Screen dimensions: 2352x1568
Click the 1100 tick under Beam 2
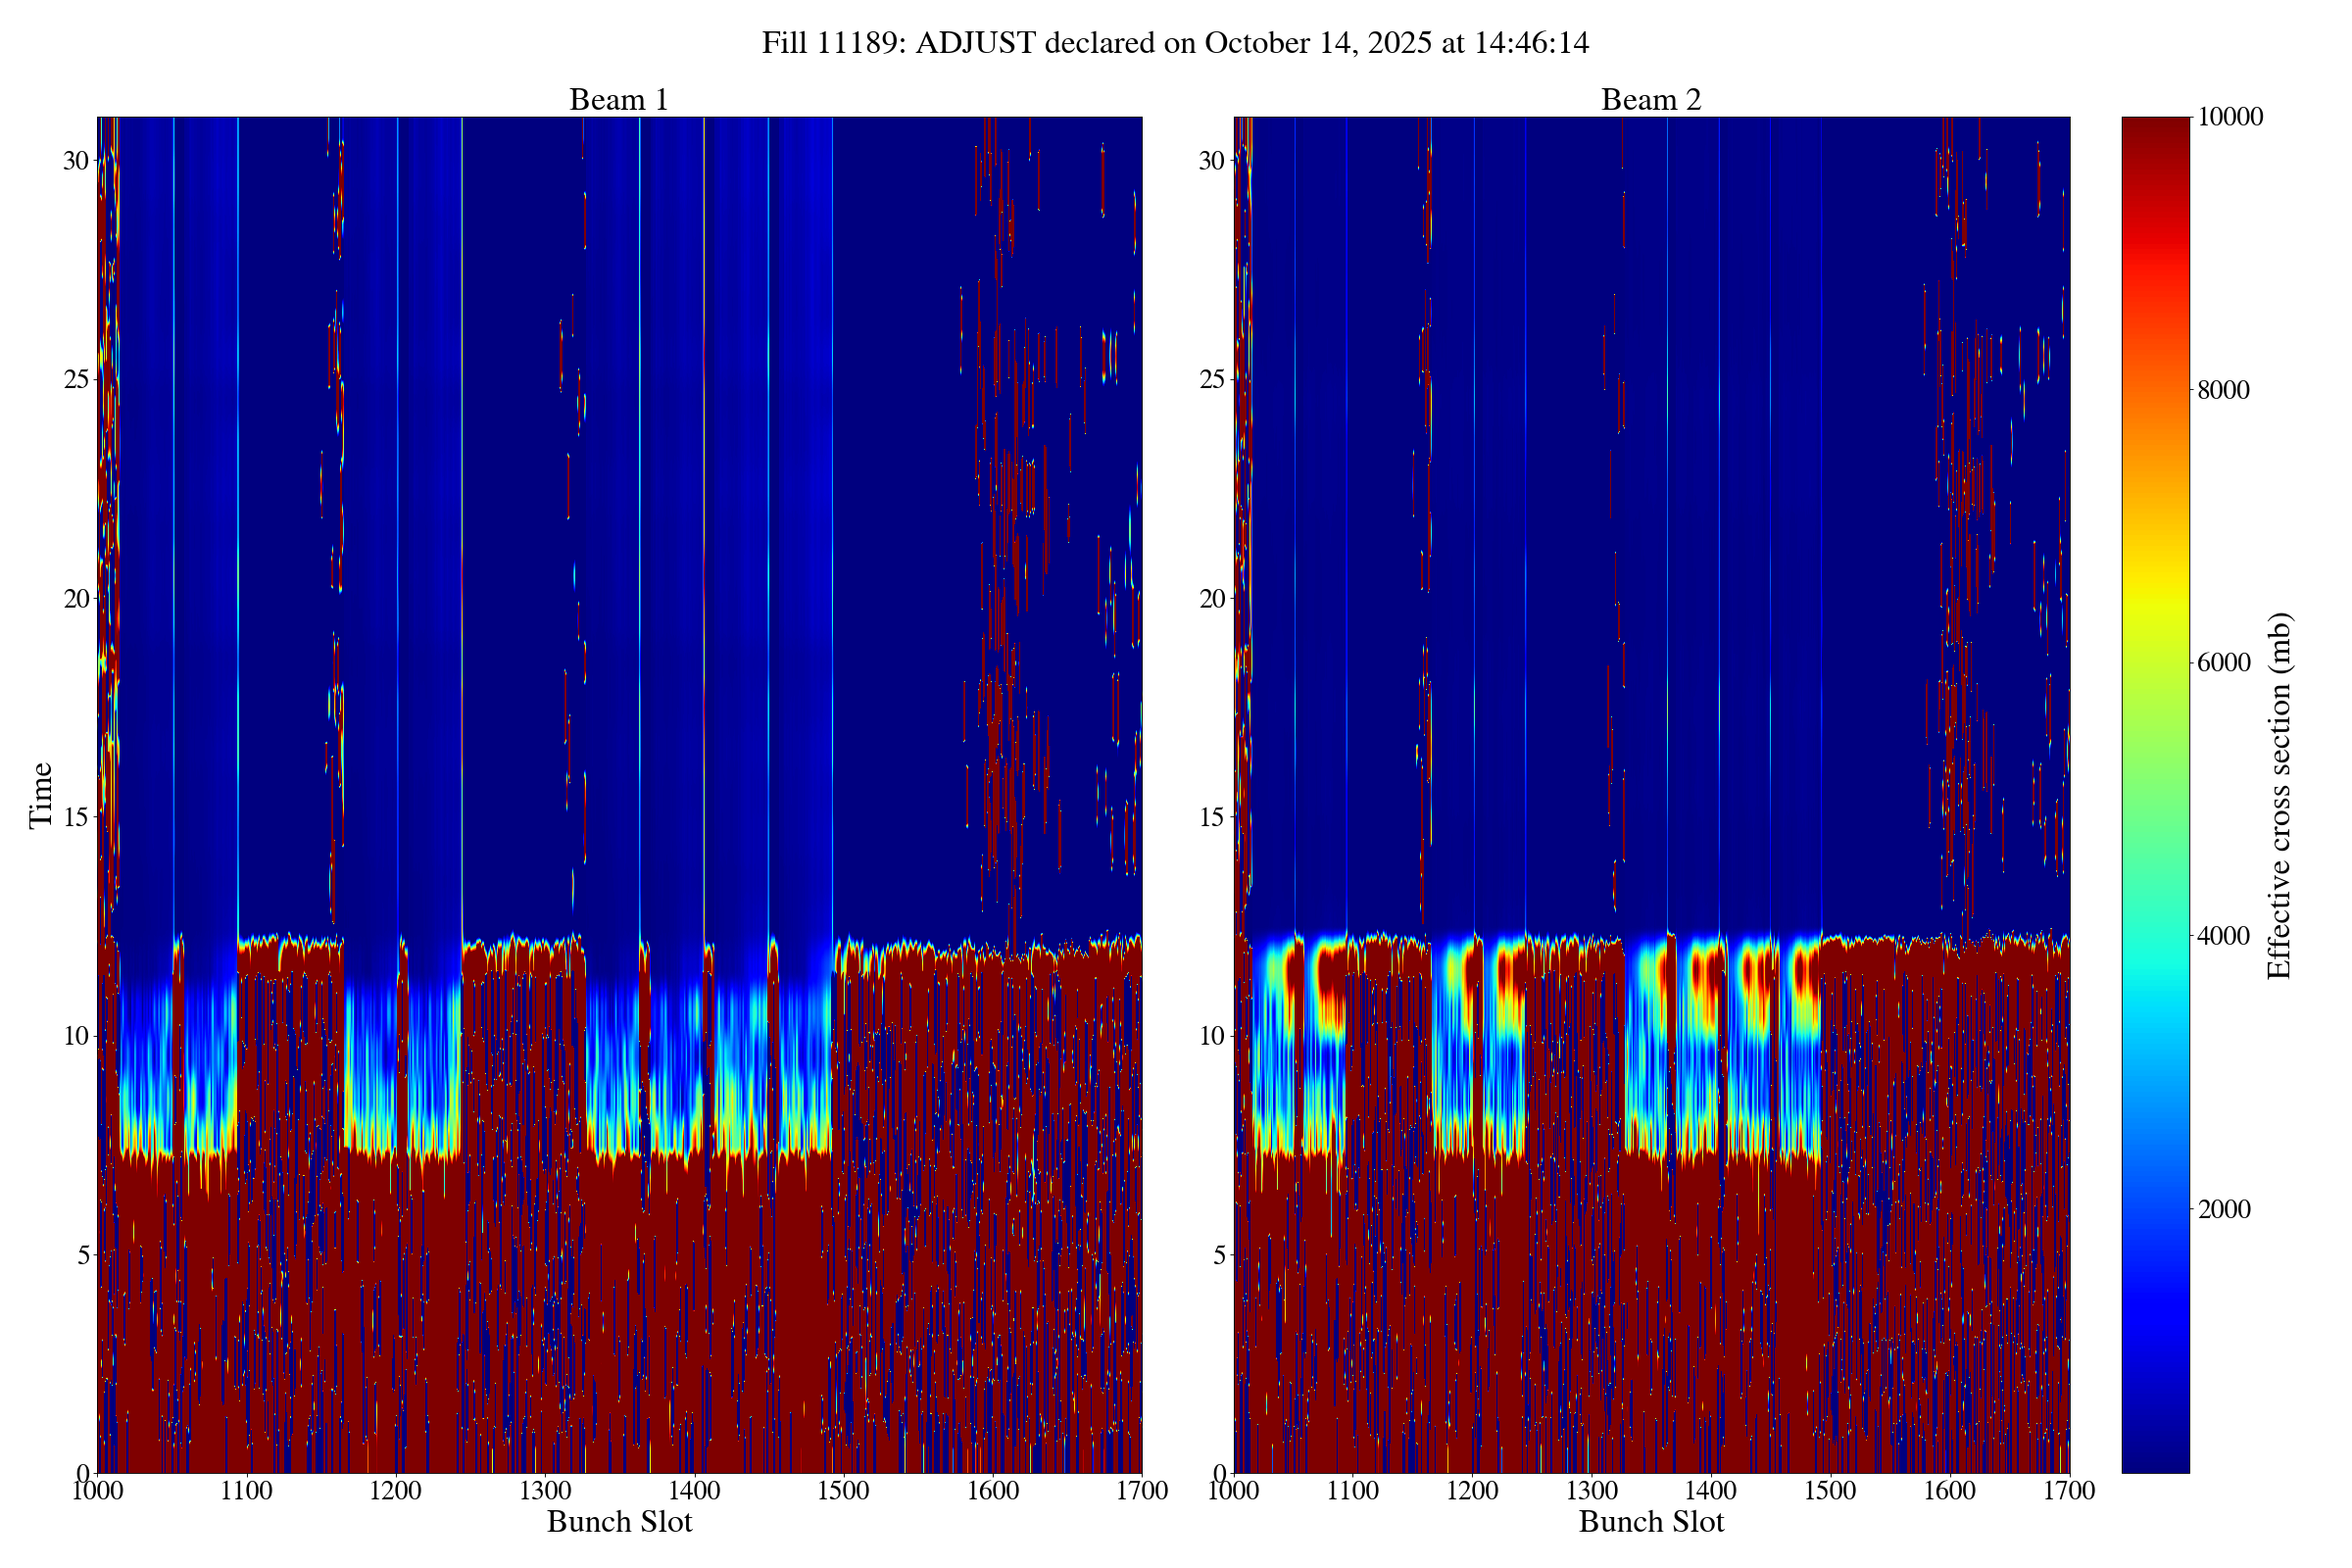[x=1353, y=1491]
